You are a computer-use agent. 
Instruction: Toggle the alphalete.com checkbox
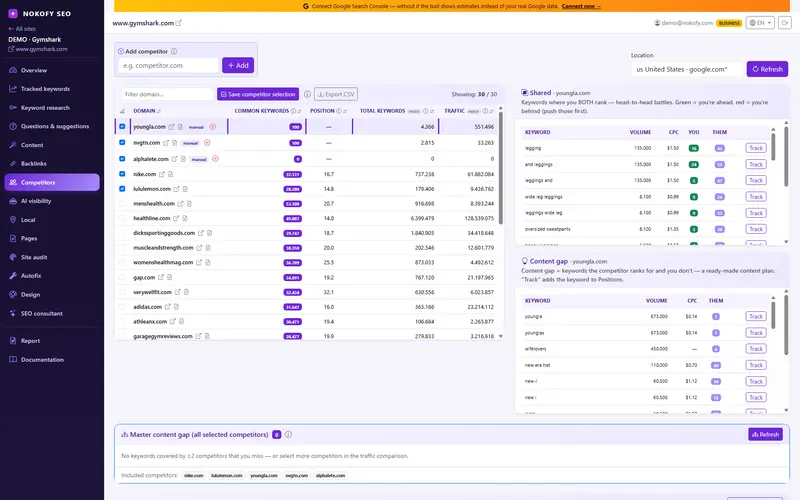pyautogui.click(x=122, y=159)
